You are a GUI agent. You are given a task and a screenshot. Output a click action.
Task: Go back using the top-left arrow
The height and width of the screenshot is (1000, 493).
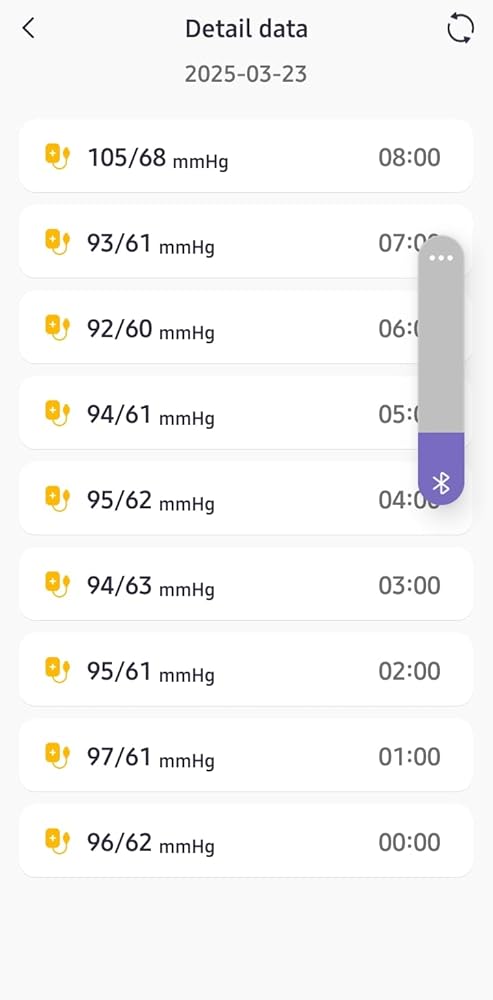pos(28,29)
